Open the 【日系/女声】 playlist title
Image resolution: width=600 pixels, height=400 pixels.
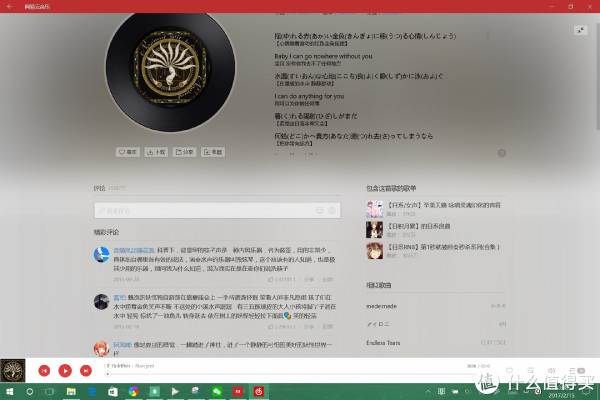pos(444,205)
